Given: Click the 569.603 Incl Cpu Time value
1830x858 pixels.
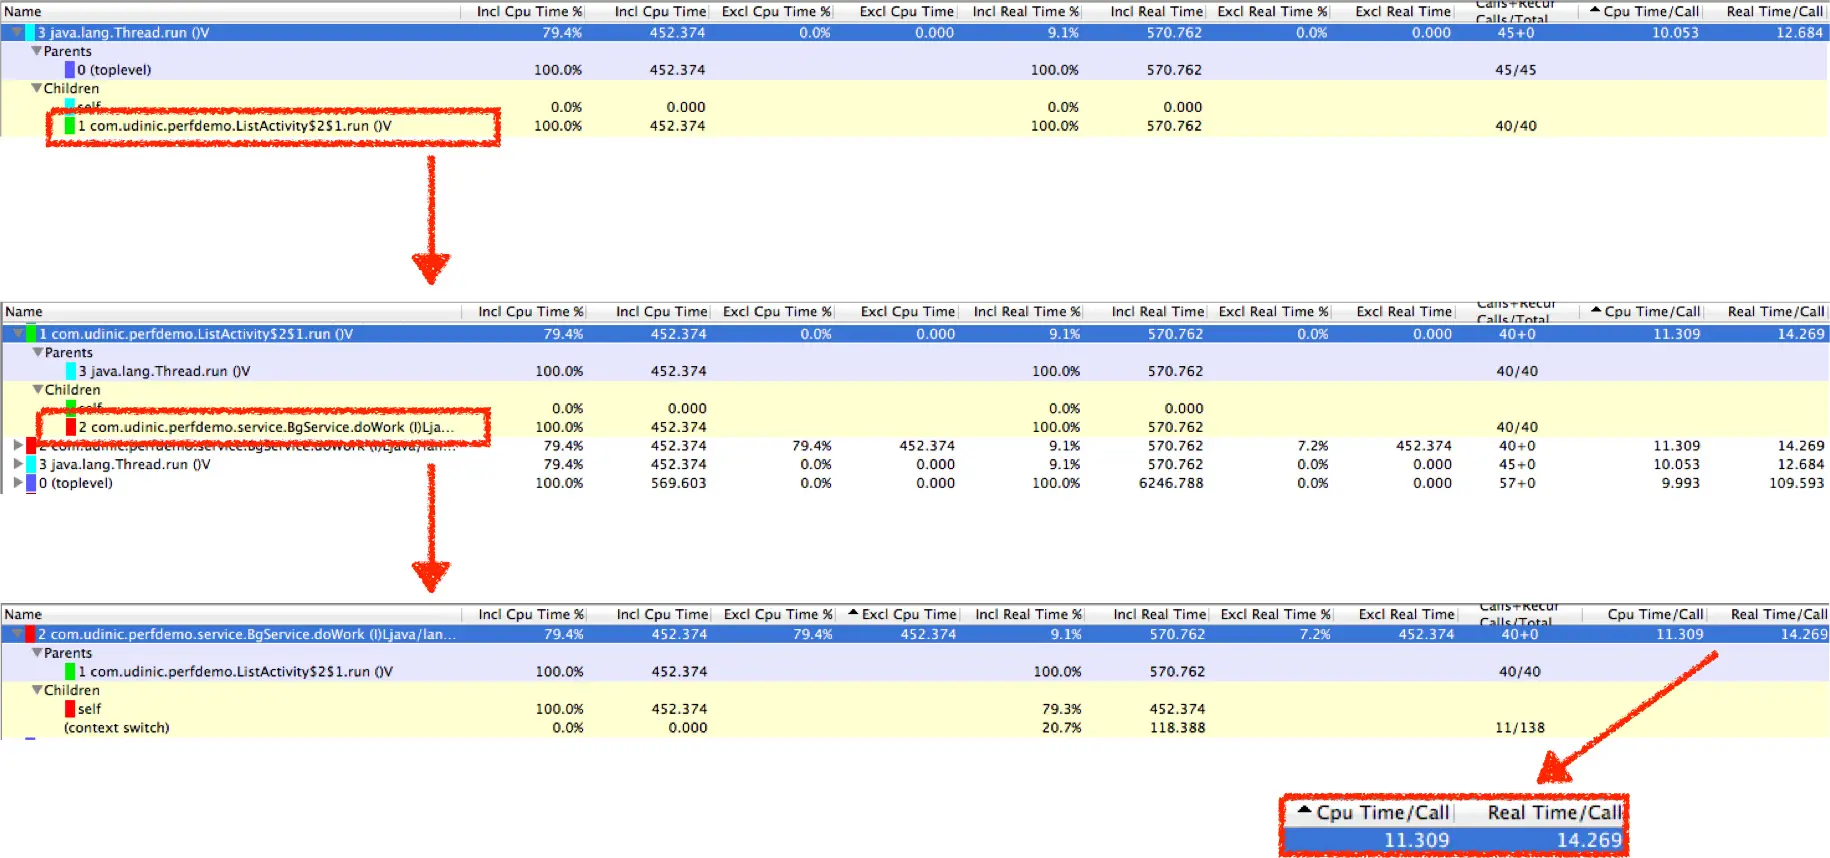Looking at the screenshot, I should coord(679,483).
